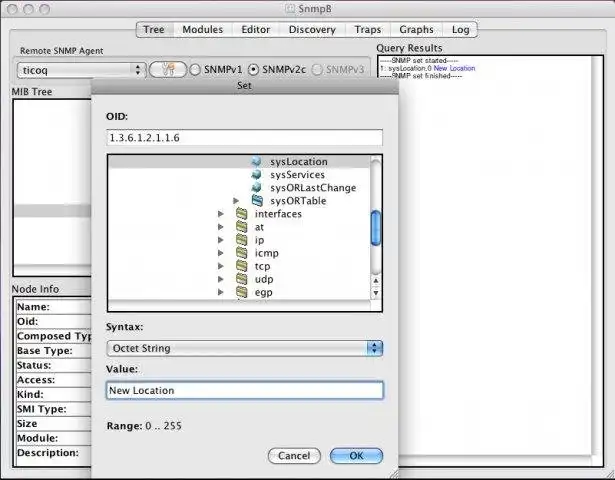This screenshot has width=615, height=480.
Task: Click the 'sysLocation.0 New Location' query result line
Action: tap(428, 68)
